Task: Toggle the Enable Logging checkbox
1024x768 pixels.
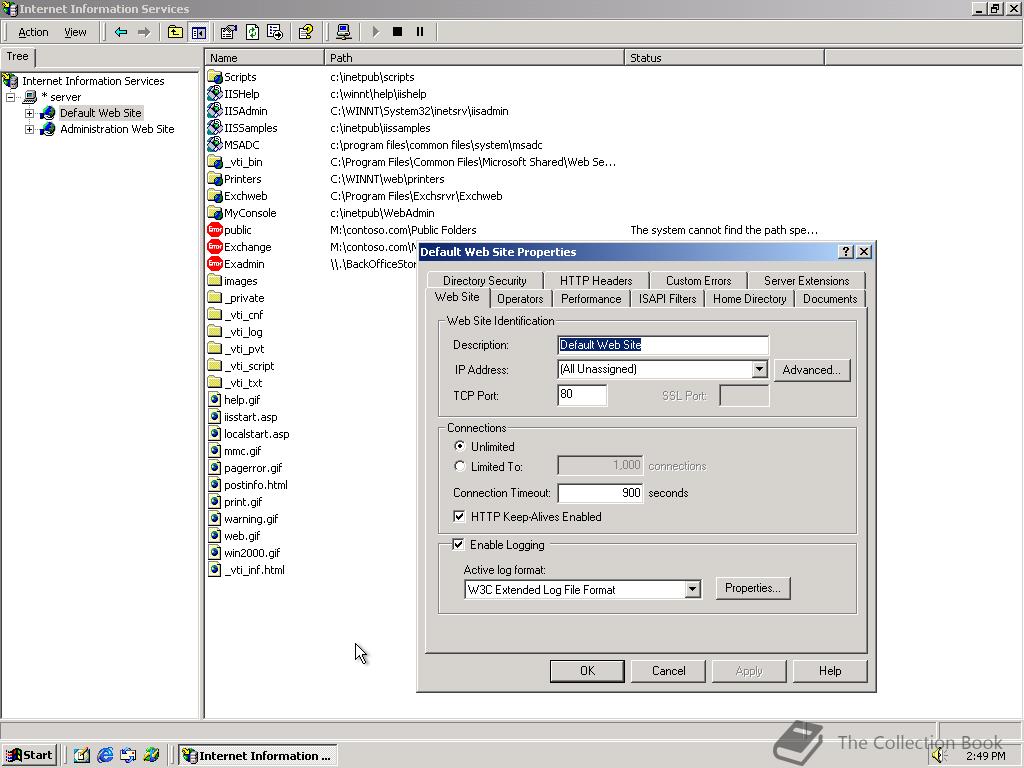Action: tap(458, 545)
